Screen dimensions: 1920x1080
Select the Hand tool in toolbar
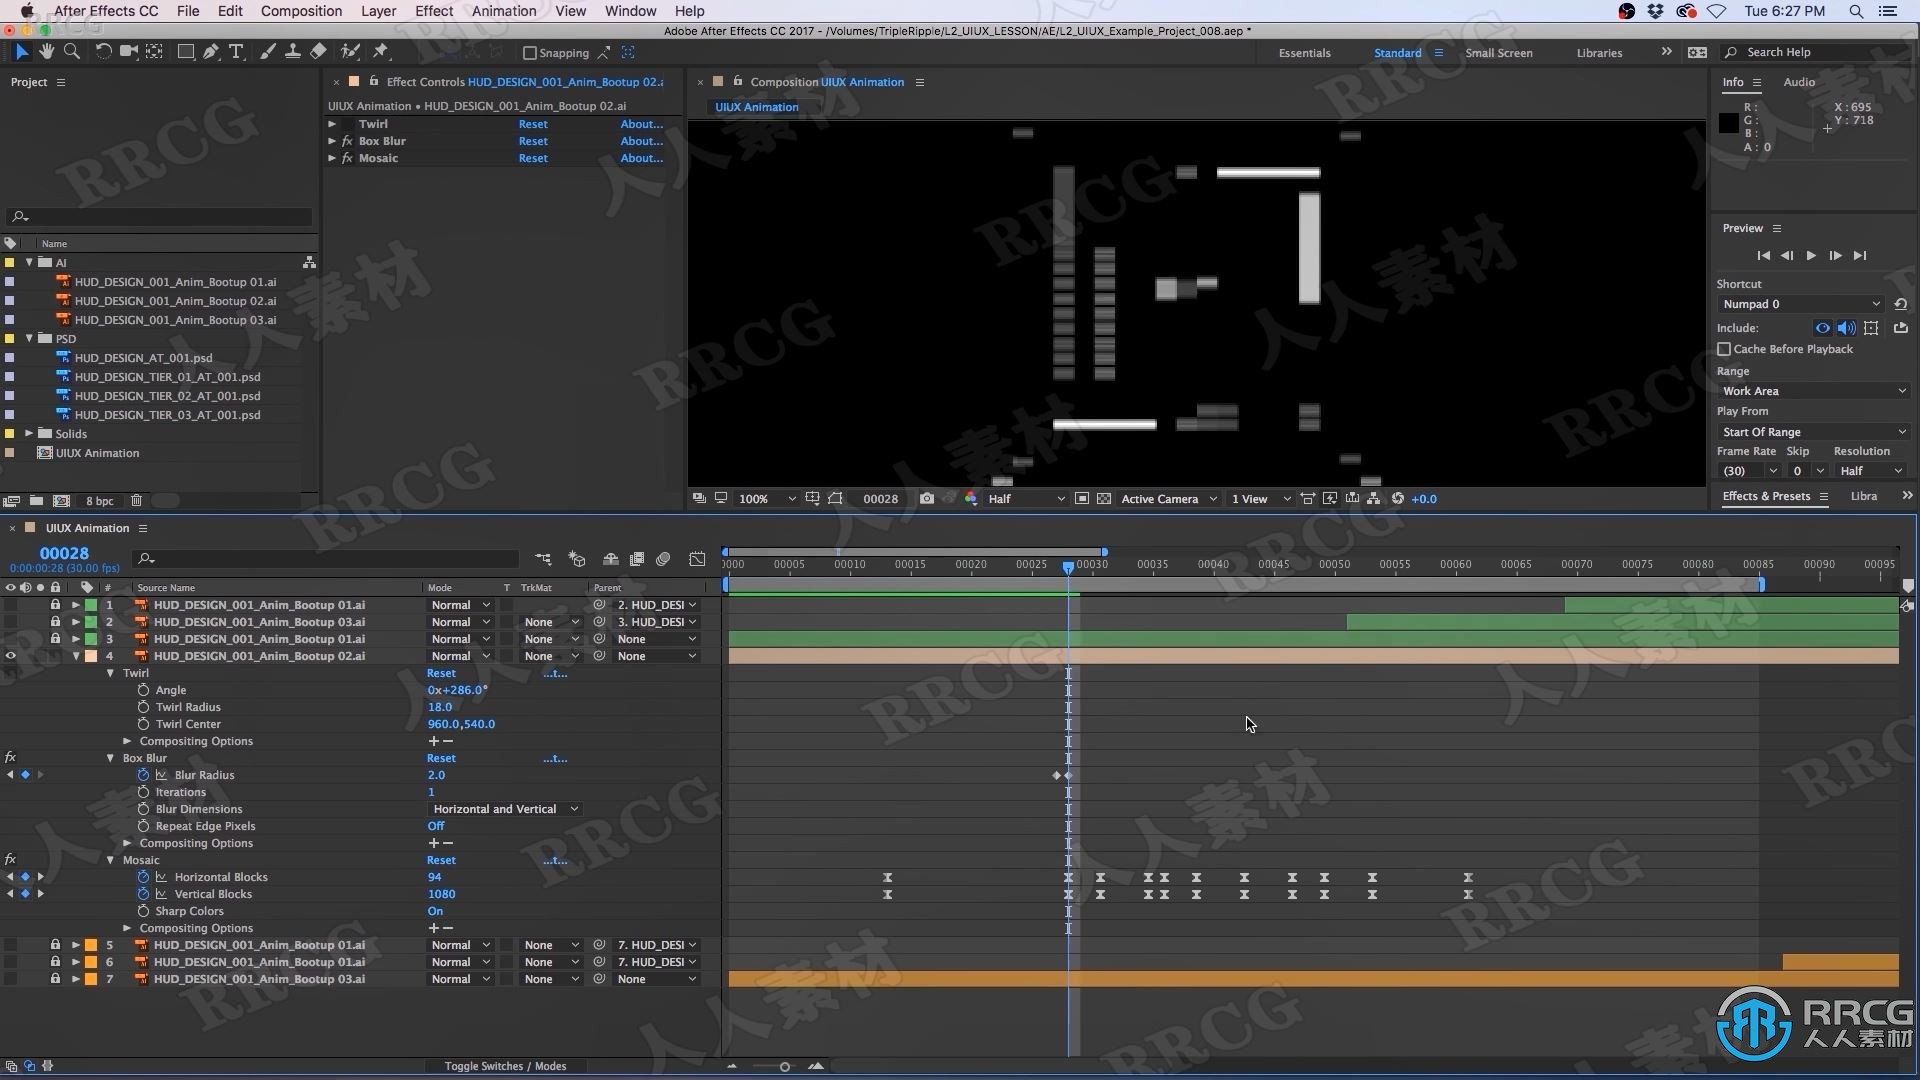(46, 53)
